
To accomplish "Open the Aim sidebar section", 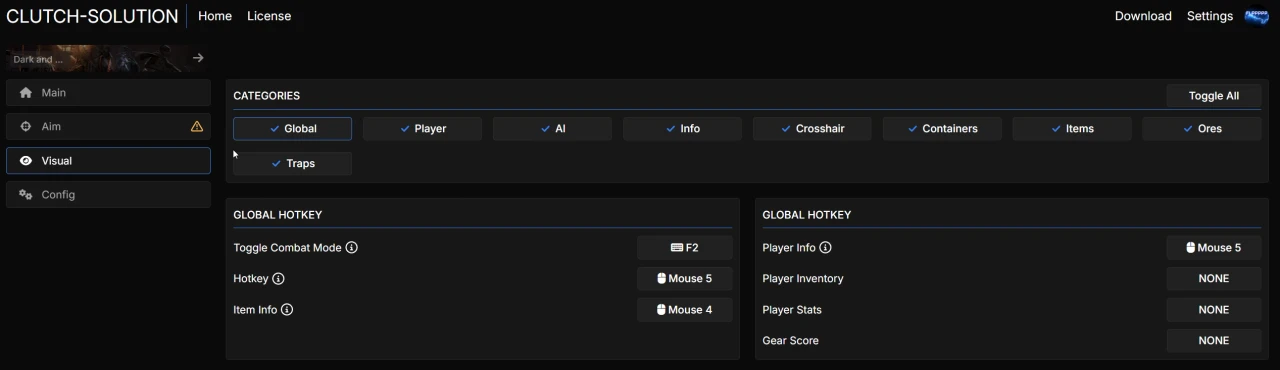I will click(x=108, y=127).
